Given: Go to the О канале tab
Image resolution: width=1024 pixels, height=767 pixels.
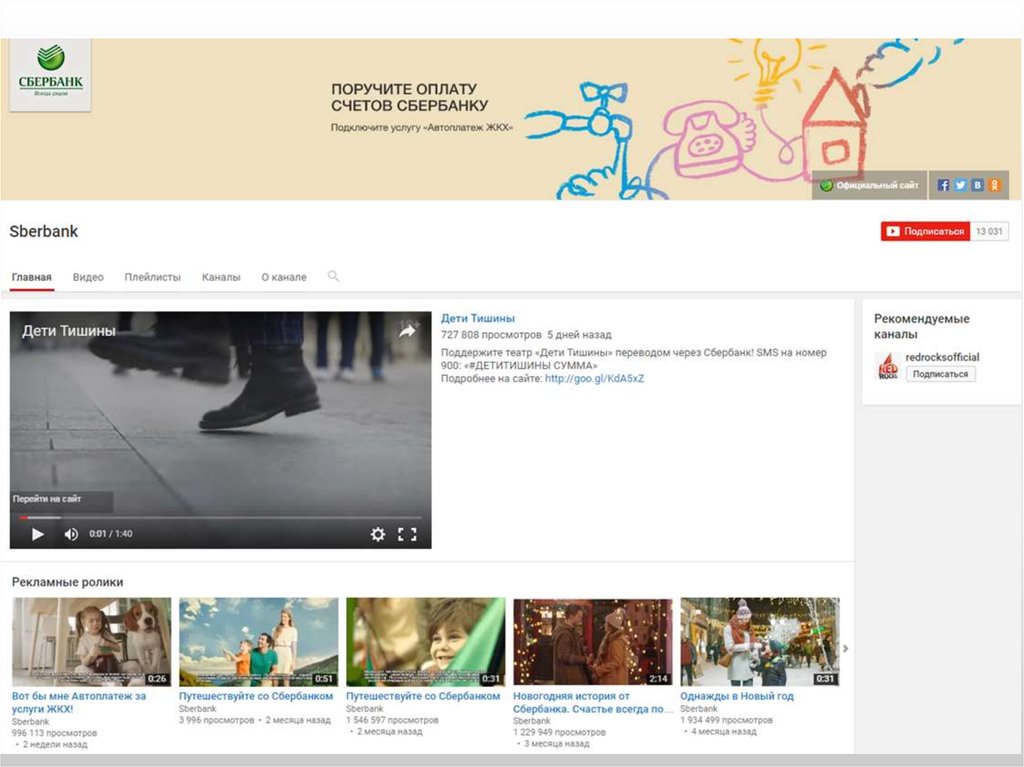Looking at the screenshot, I should [x=284, y=277].
